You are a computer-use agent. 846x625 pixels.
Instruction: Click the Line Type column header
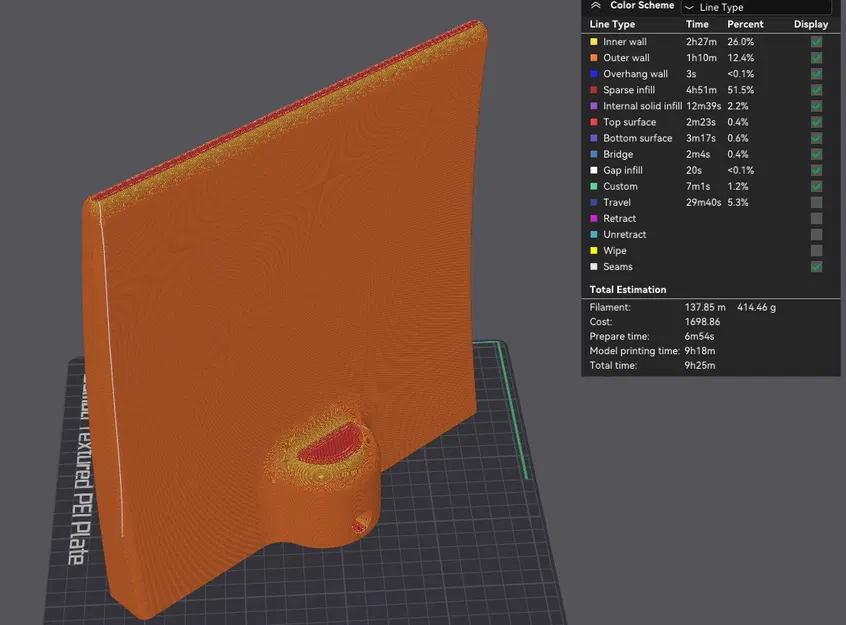click(612, 24)
